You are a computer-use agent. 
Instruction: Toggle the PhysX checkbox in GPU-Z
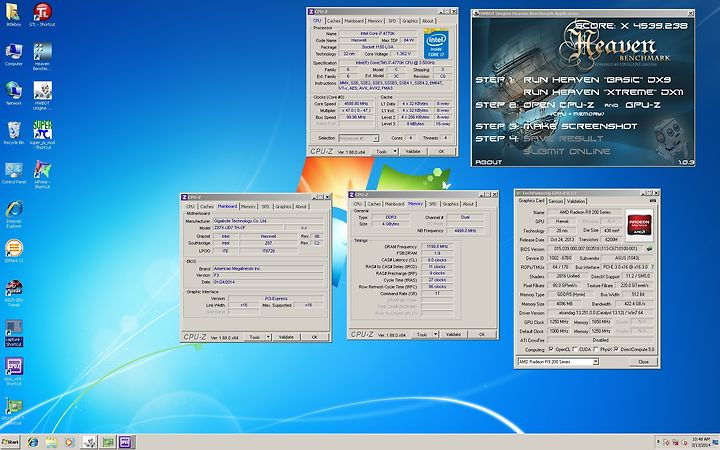click(x=596, y=349)
